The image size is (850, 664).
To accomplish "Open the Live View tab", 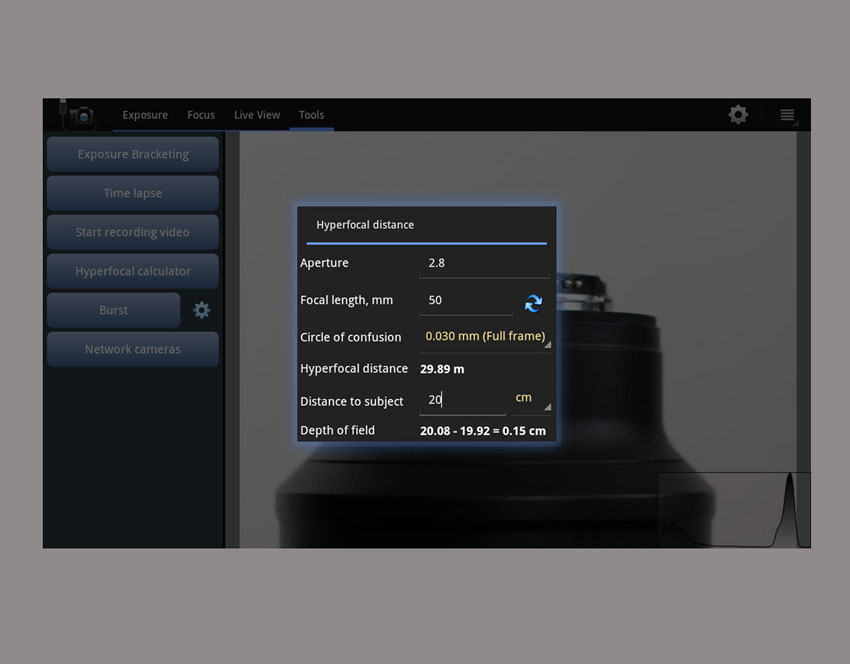I will pos(257,115).
